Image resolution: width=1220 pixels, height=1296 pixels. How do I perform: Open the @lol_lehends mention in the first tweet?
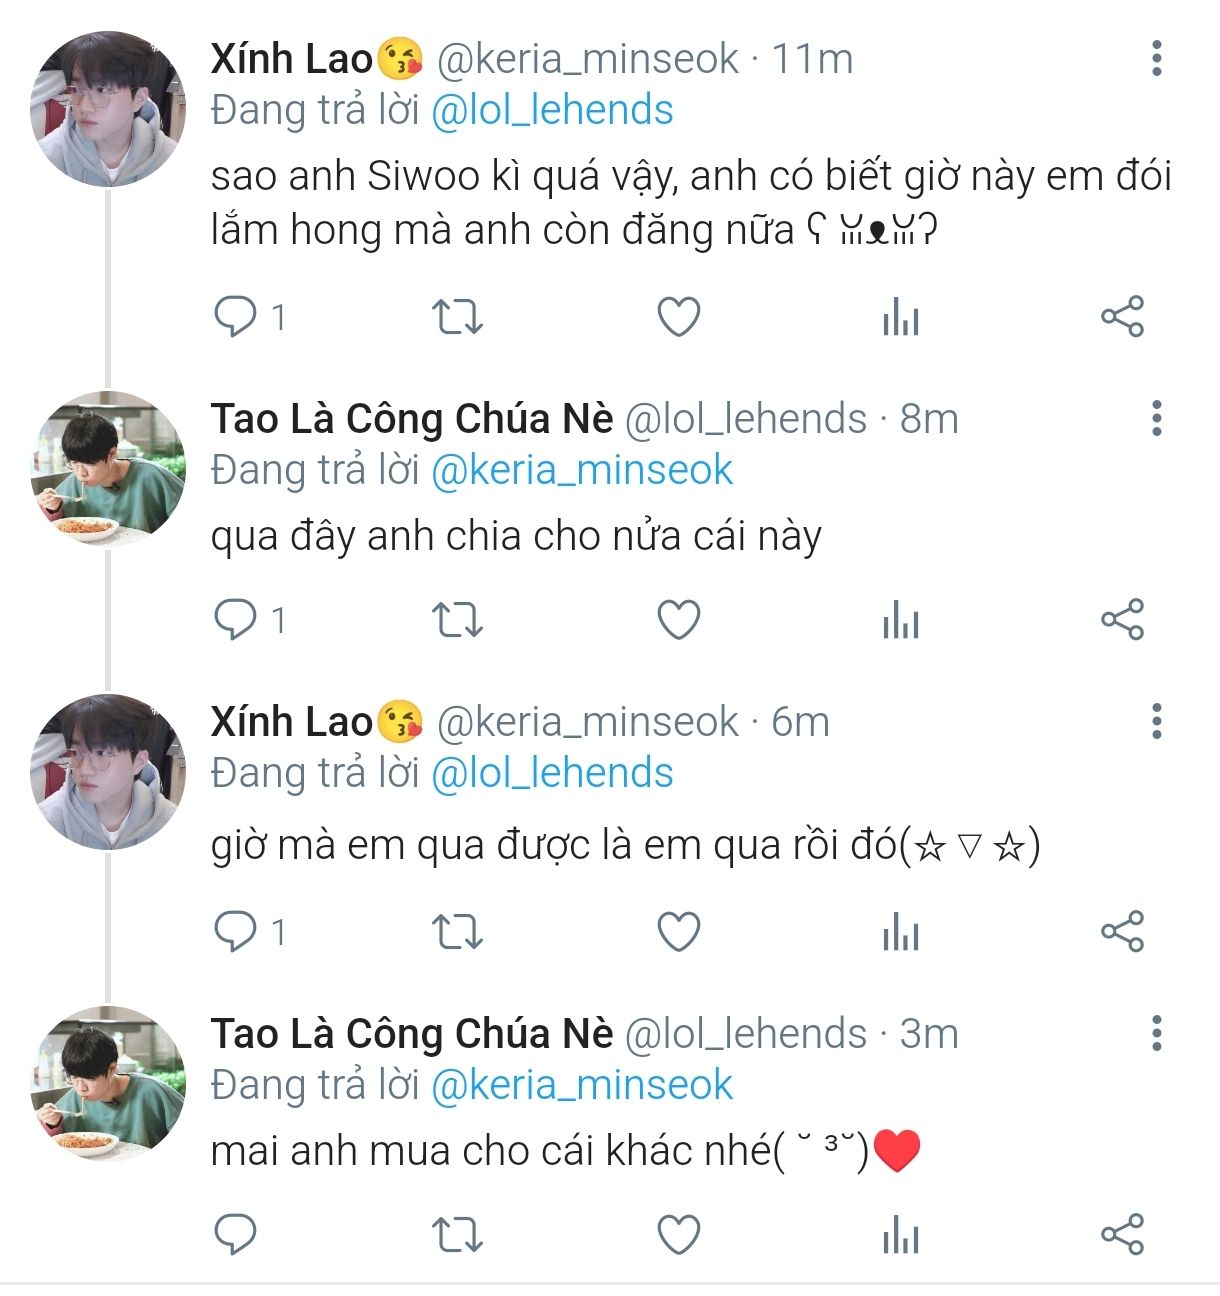click(552, 110)
